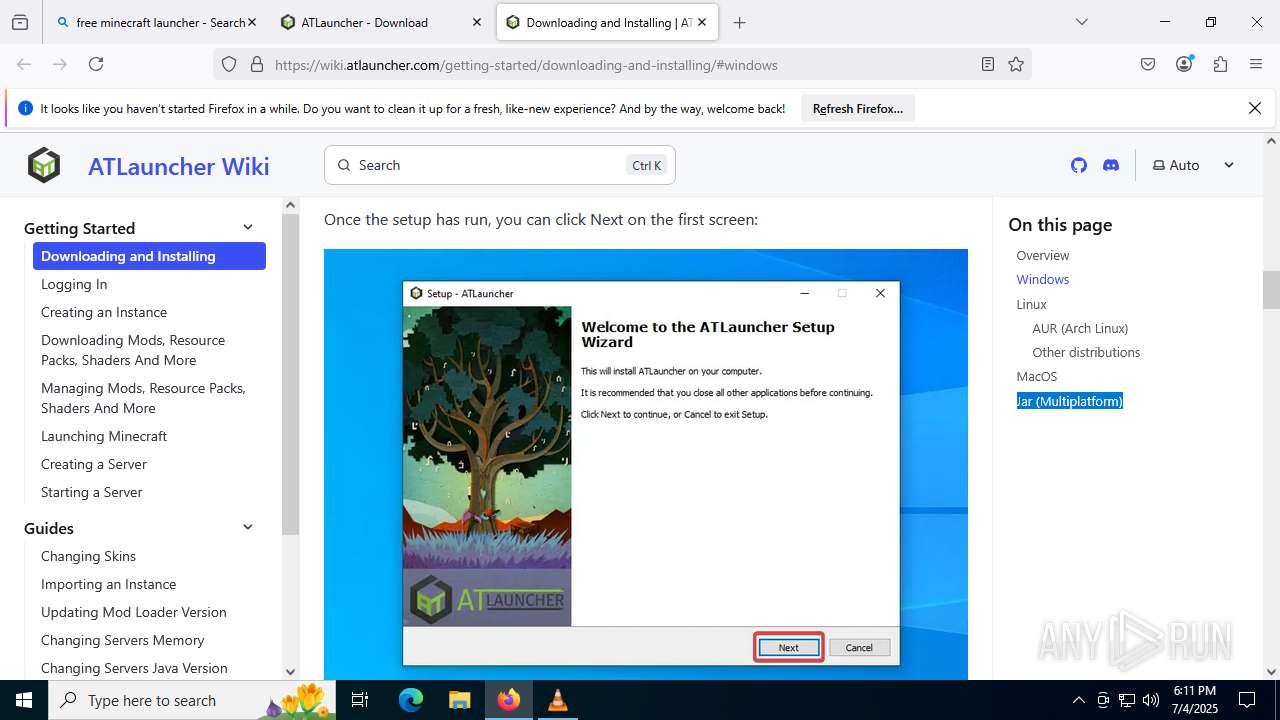The image size is (1280, 720).
Task: Close the ATLauncher - Download tab
Action: click(x=477, y=22)
